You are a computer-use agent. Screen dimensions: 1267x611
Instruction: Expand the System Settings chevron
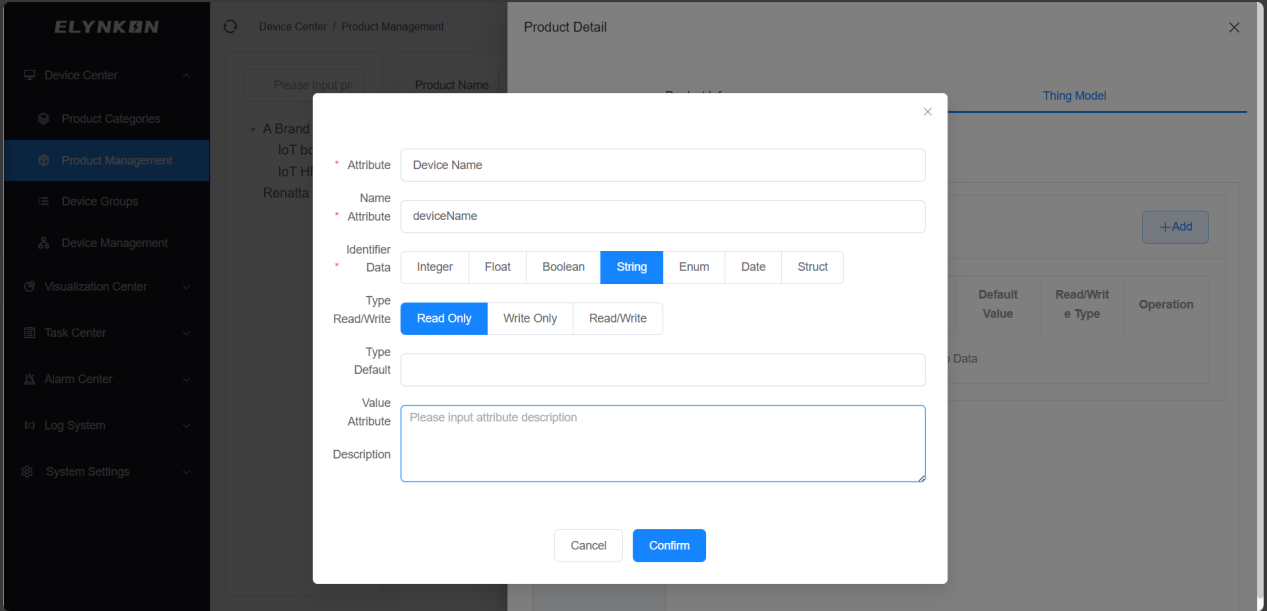[186, 472]
